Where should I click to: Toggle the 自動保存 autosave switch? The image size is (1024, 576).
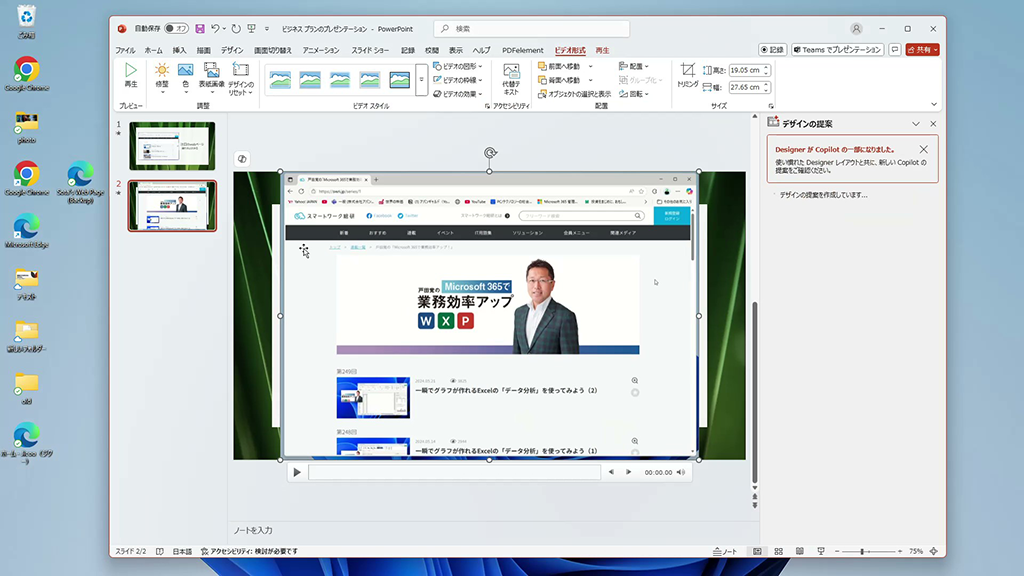[x=176, y=29]
